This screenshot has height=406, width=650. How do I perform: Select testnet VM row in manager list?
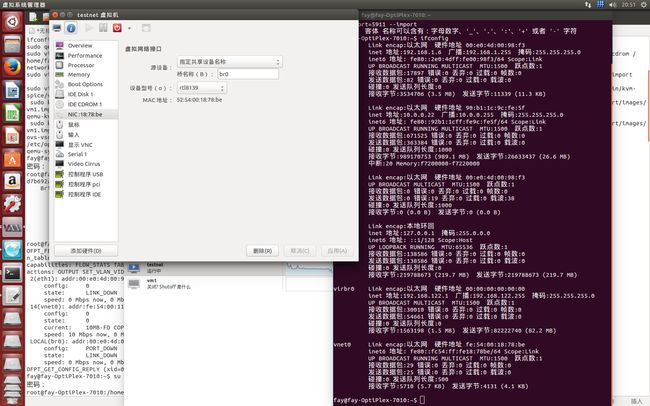(x=230, y=268)
